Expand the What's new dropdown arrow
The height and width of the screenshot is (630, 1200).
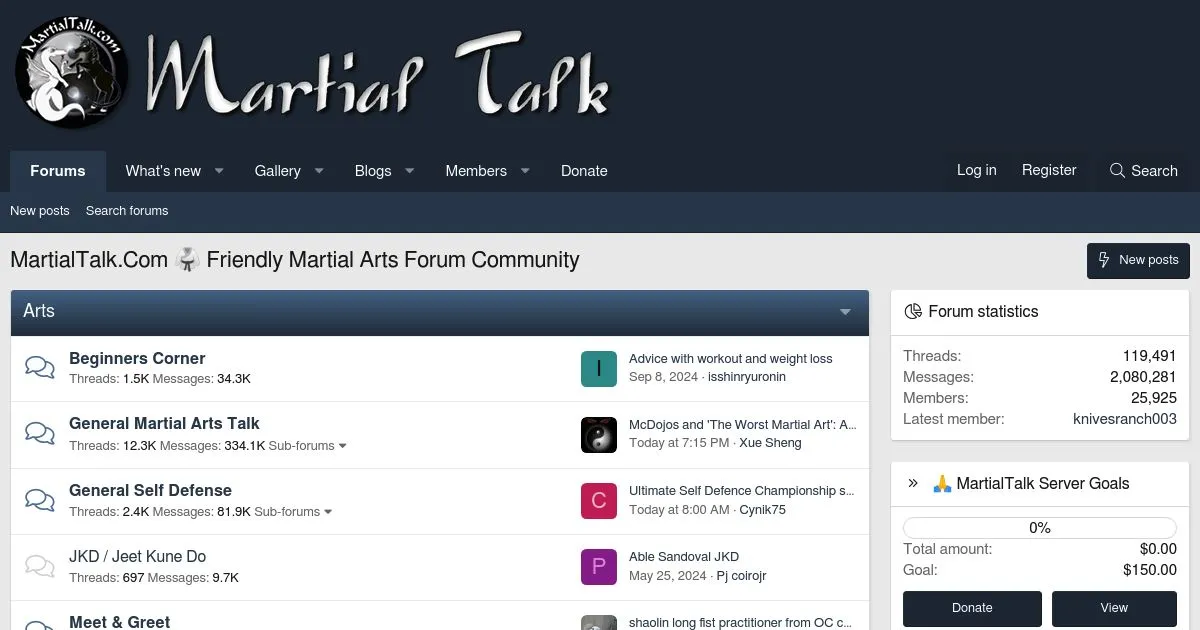coord(219,171)
